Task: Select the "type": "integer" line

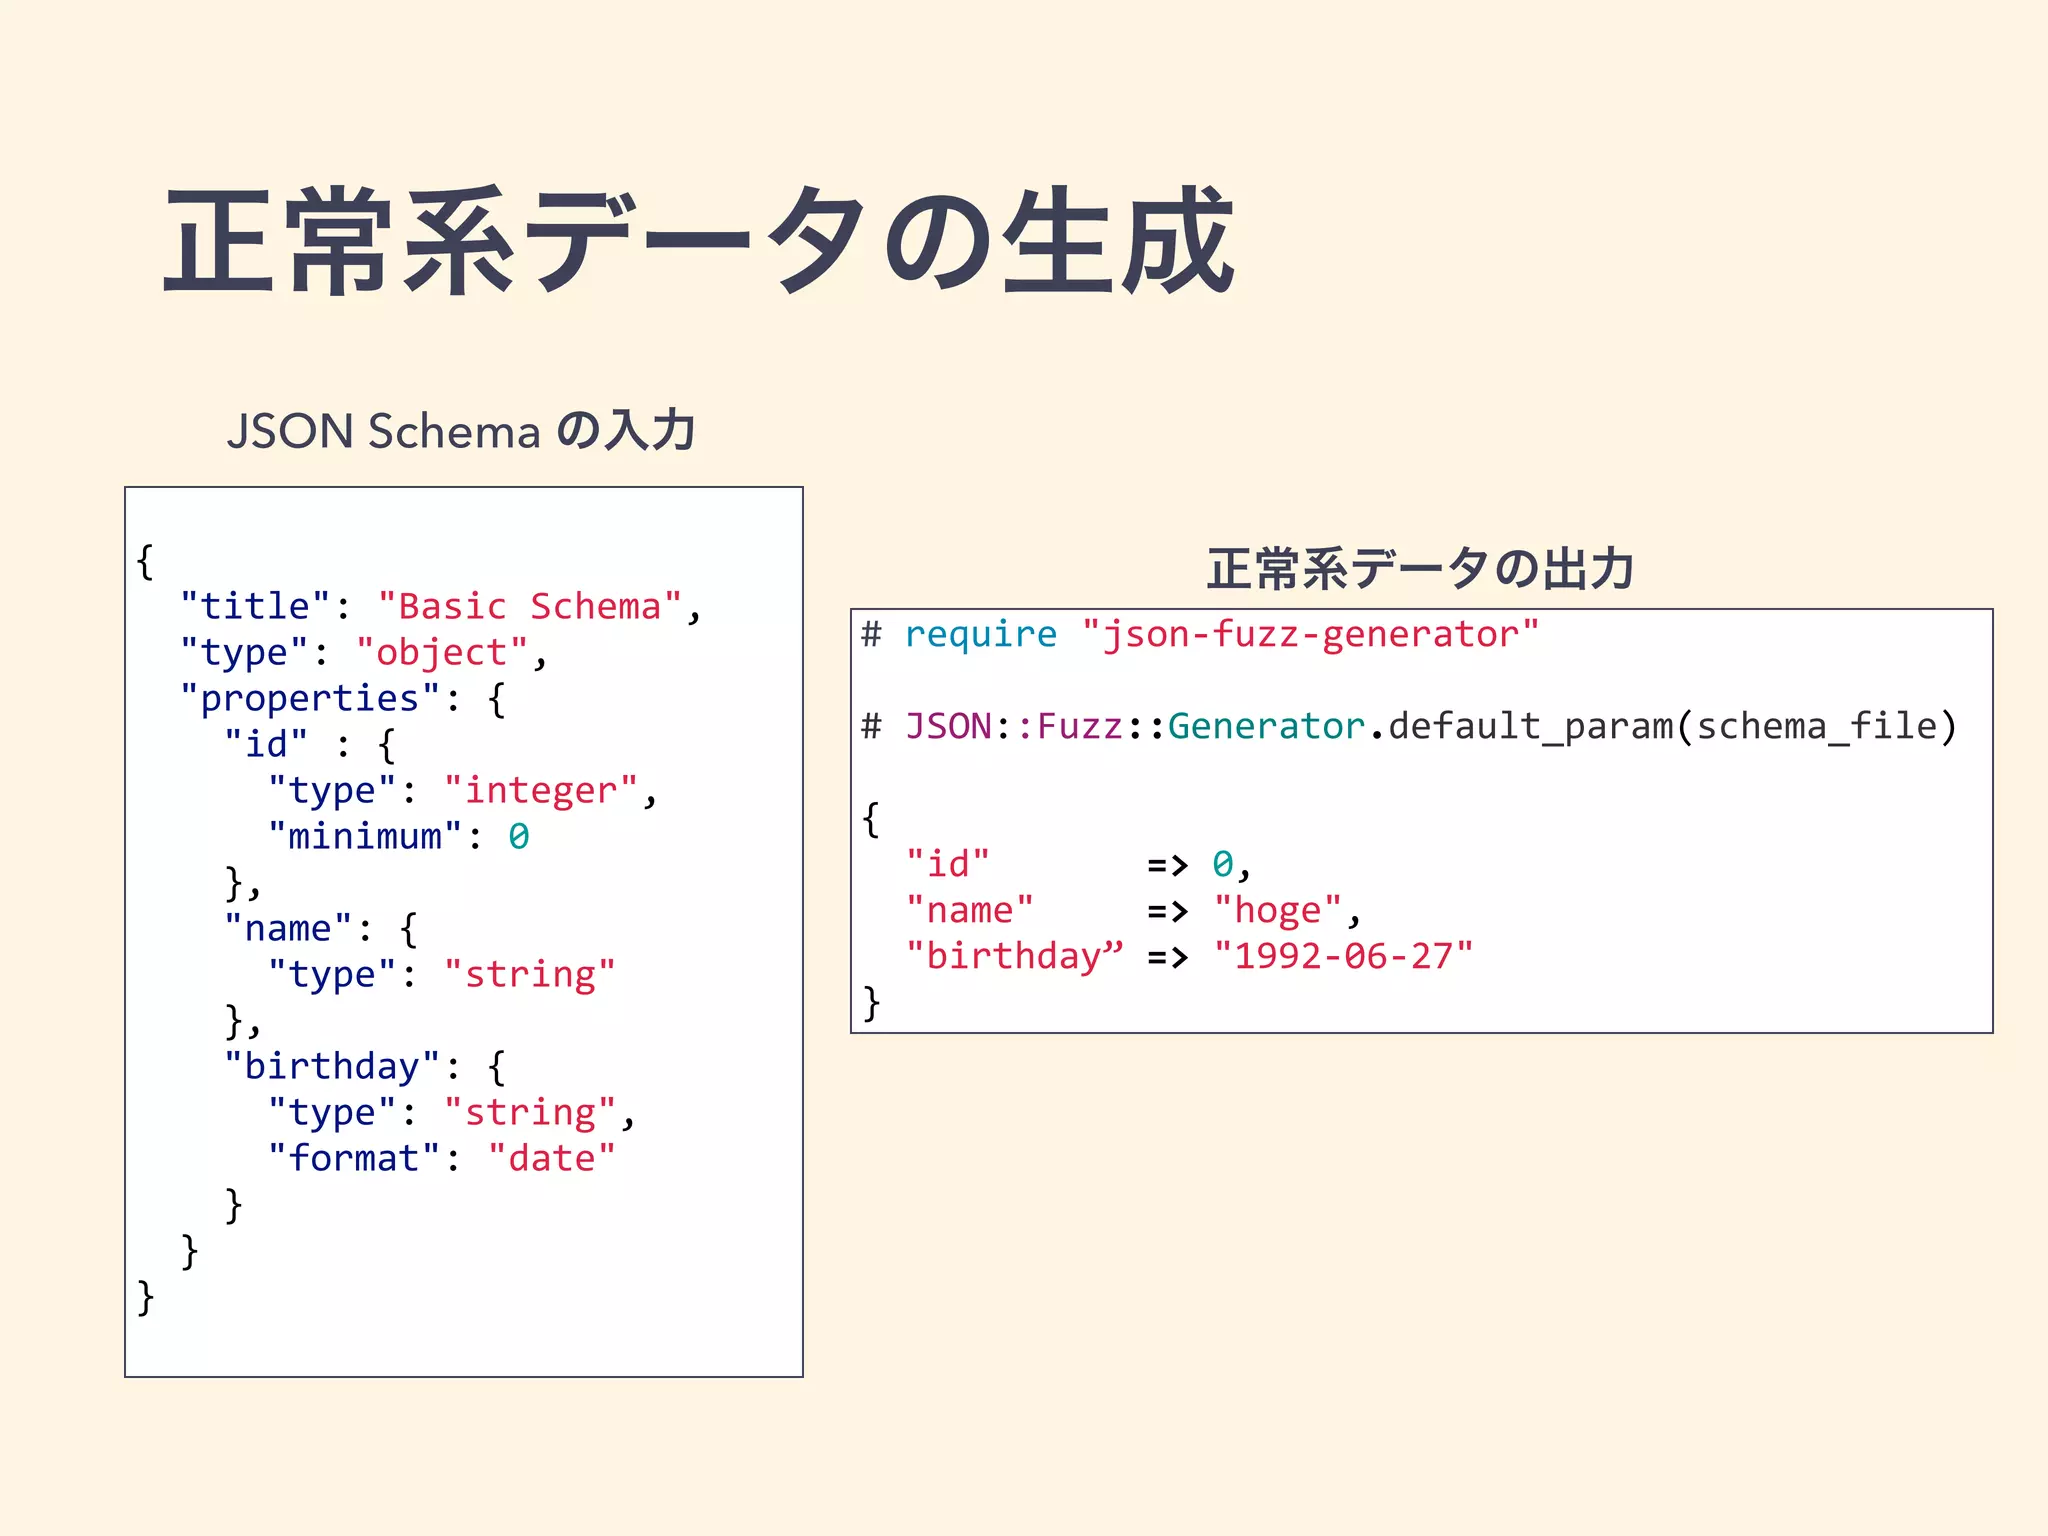Action: coord(462,791)
